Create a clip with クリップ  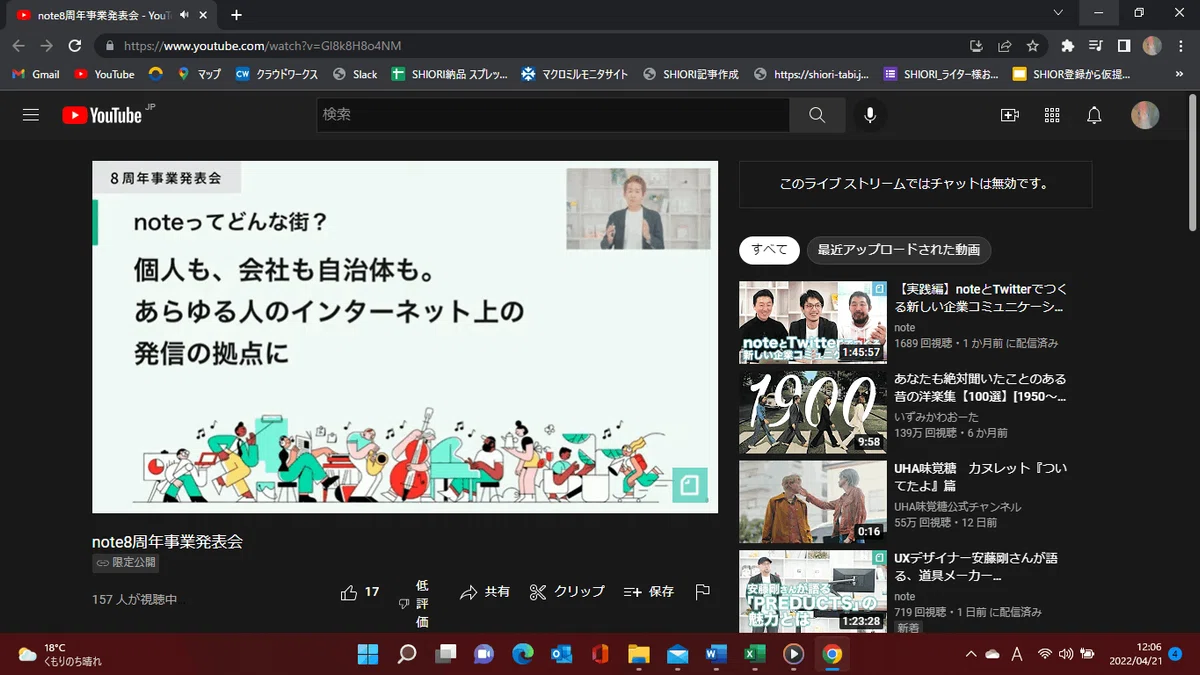pyautogui.click(x=567, y=592)
